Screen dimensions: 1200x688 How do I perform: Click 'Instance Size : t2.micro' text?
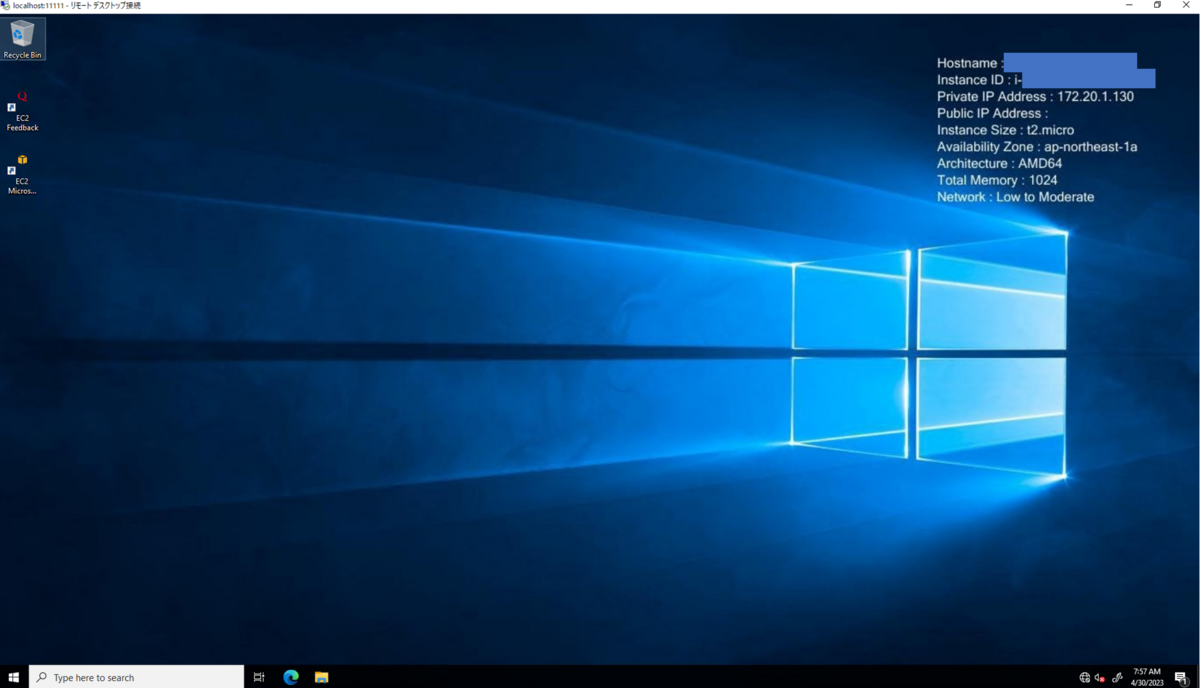click(1005, 130)
